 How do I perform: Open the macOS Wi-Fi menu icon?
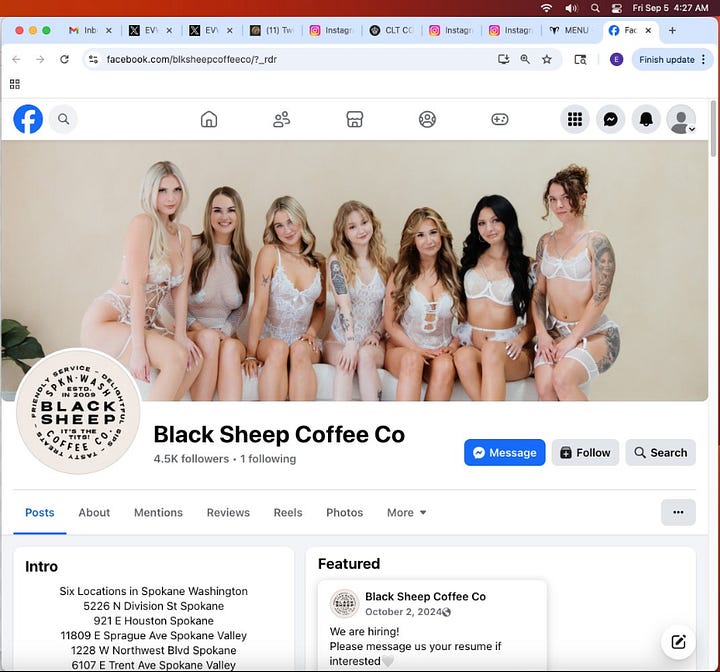click(x=546, y=8)
